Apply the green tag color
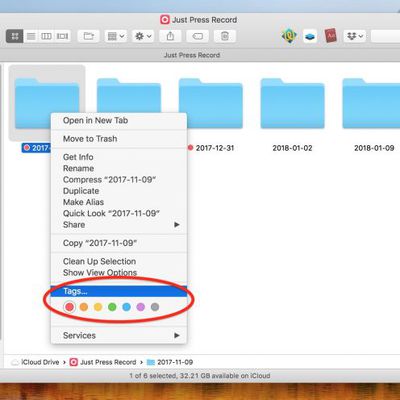 pos(112,307)
